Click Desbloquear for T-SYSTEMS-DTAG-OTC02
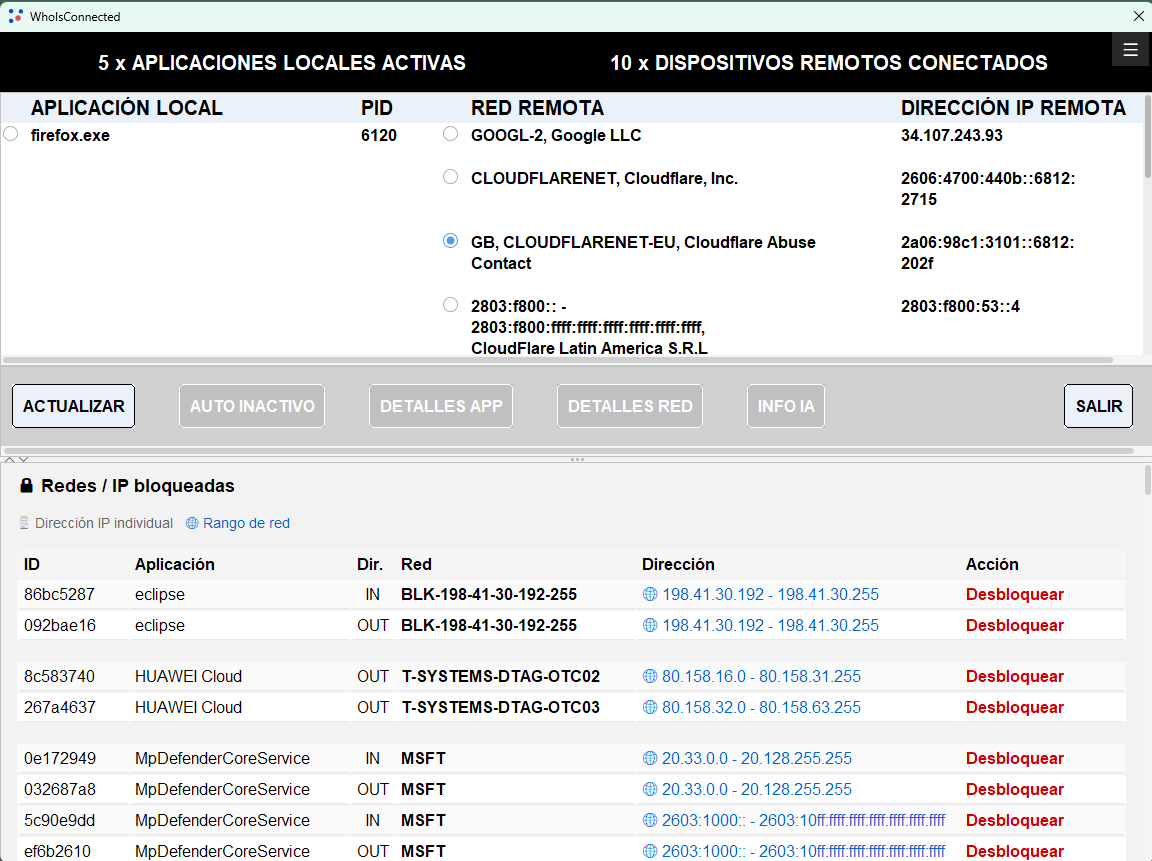Image resolution: width=1152 pixels, height=861 pixels. point(1015,676)
